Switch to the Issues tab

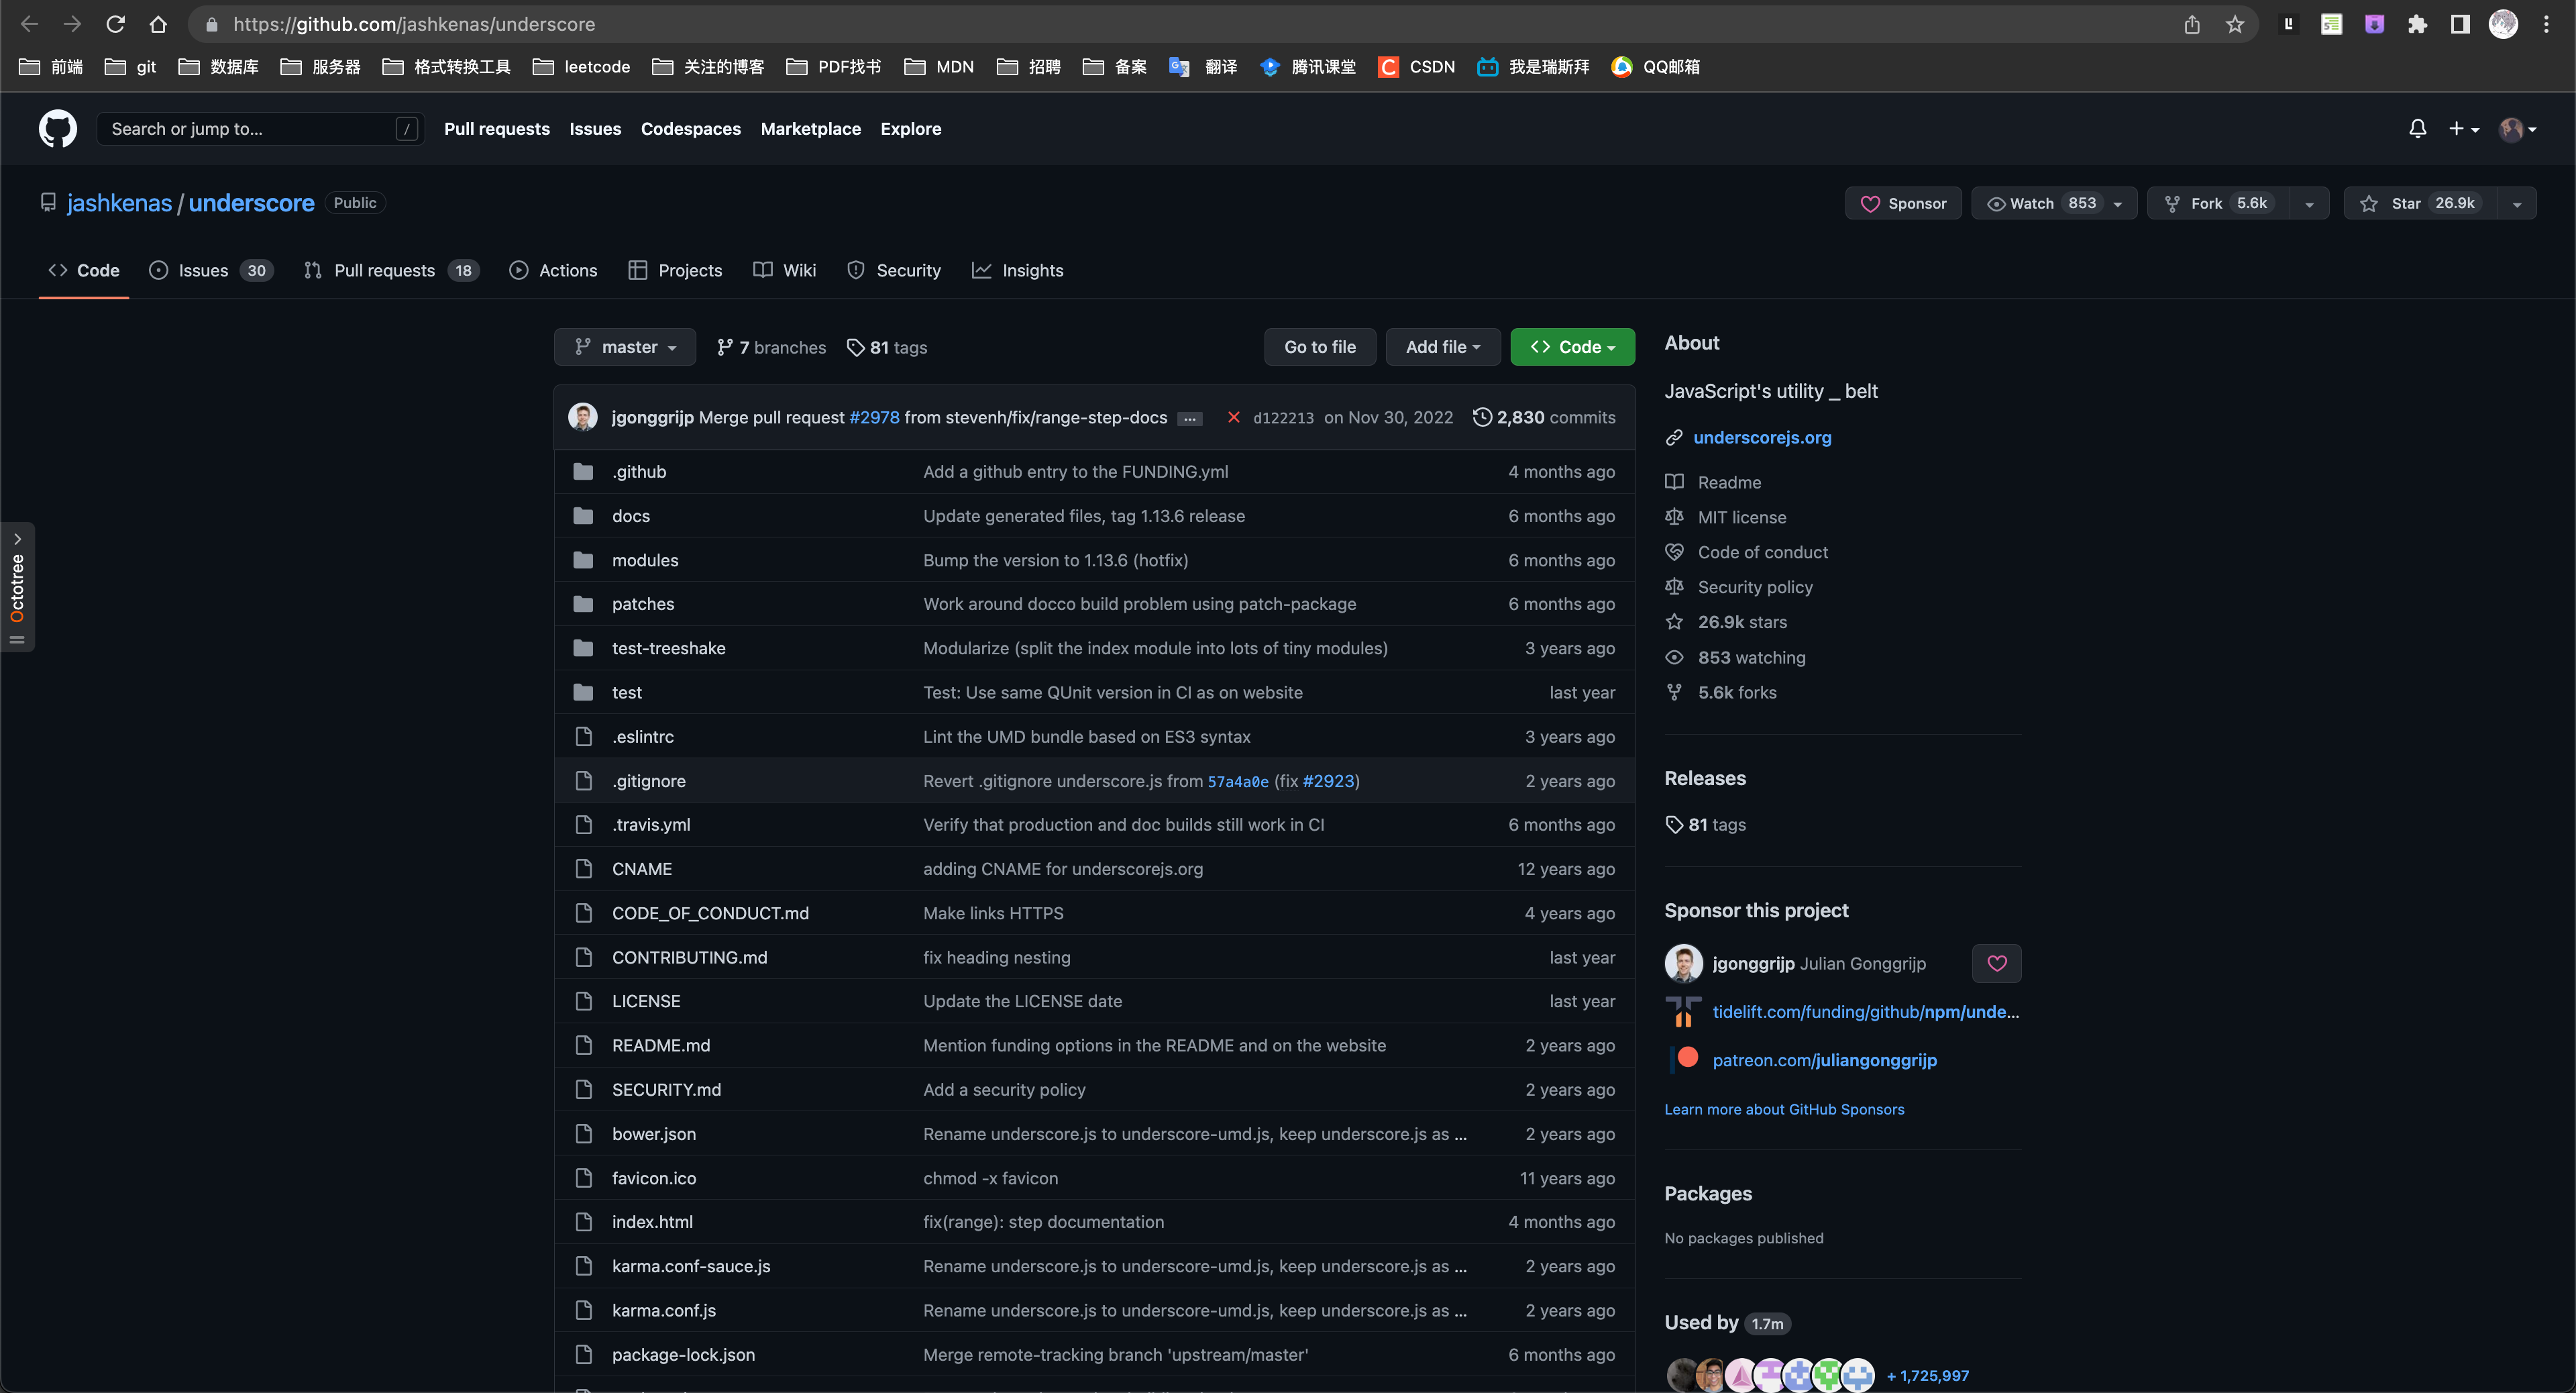coord(203,270)
